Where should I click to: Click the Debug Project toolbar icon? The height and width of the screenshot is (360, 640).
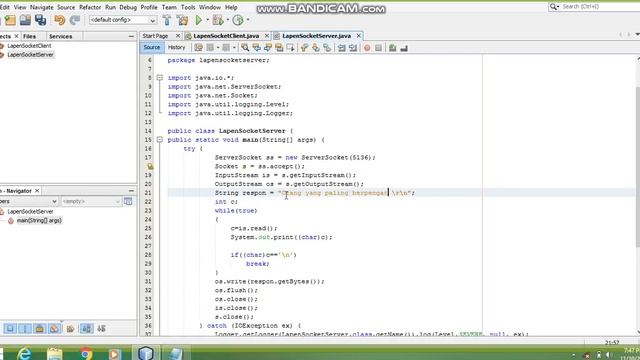(218, 20)
